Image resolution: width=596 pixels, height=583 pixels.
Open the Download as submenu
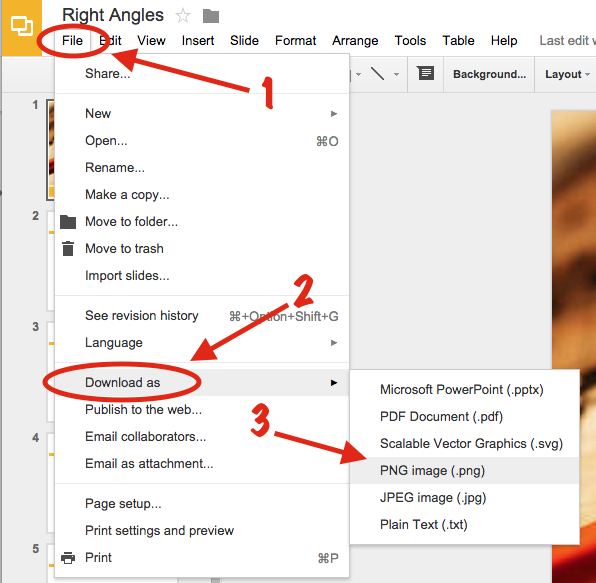point(202,382)
